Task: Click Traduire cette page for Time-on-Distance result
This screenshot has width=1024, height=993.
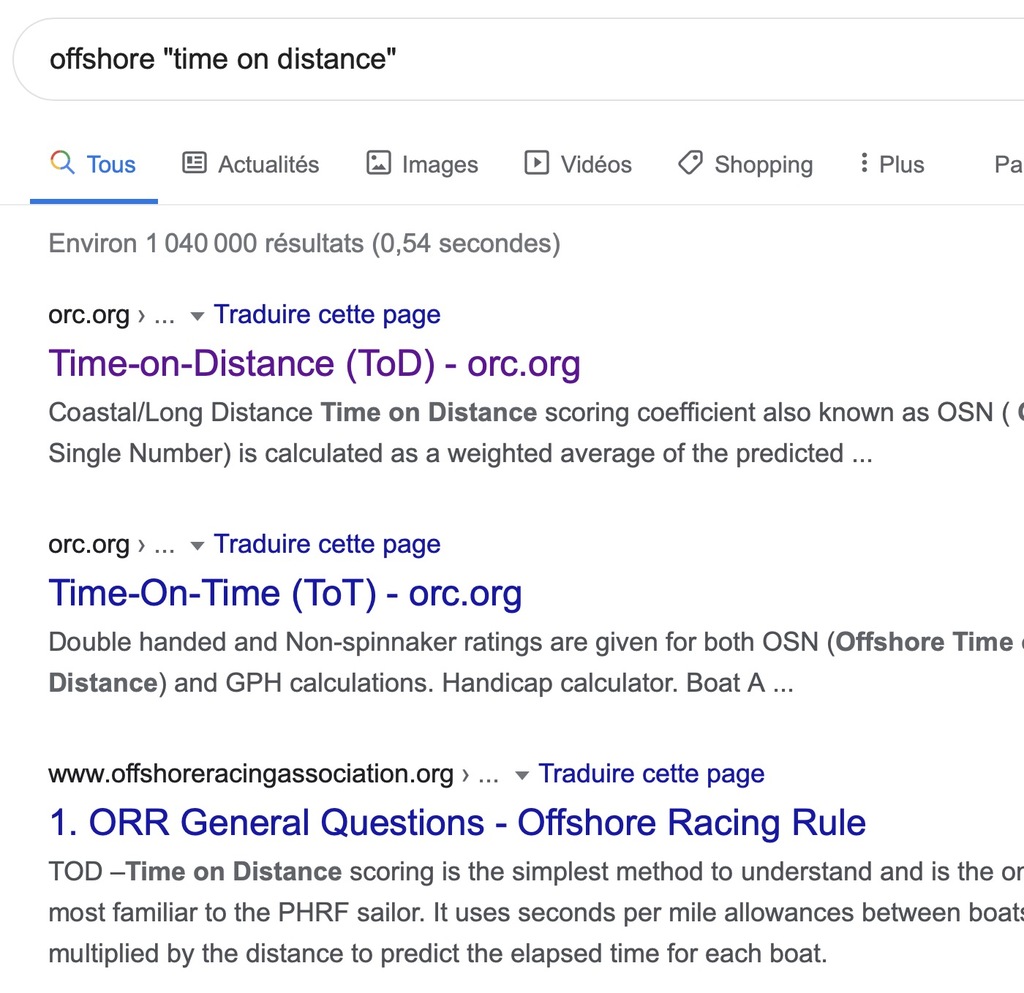Action: (327, 315)
